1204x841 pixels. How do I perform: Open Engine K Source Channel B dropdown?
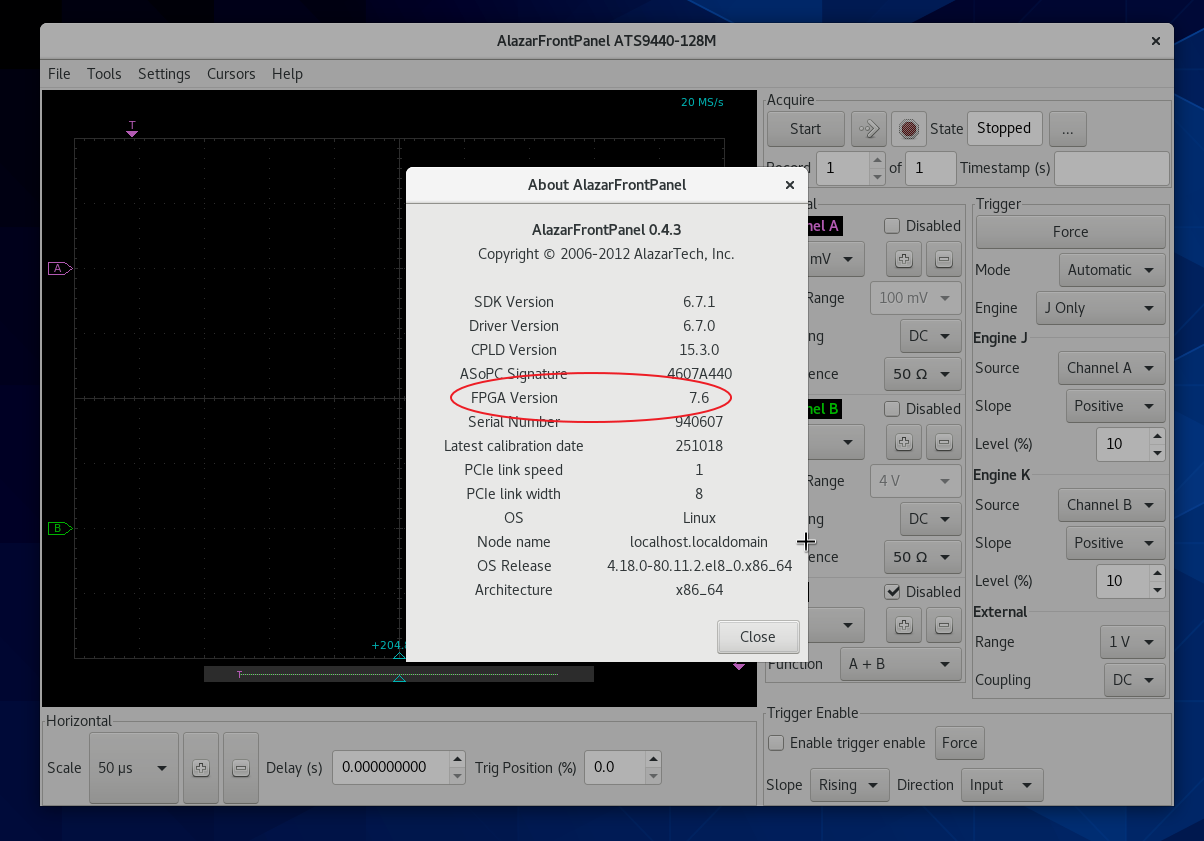click(1112, 505)
